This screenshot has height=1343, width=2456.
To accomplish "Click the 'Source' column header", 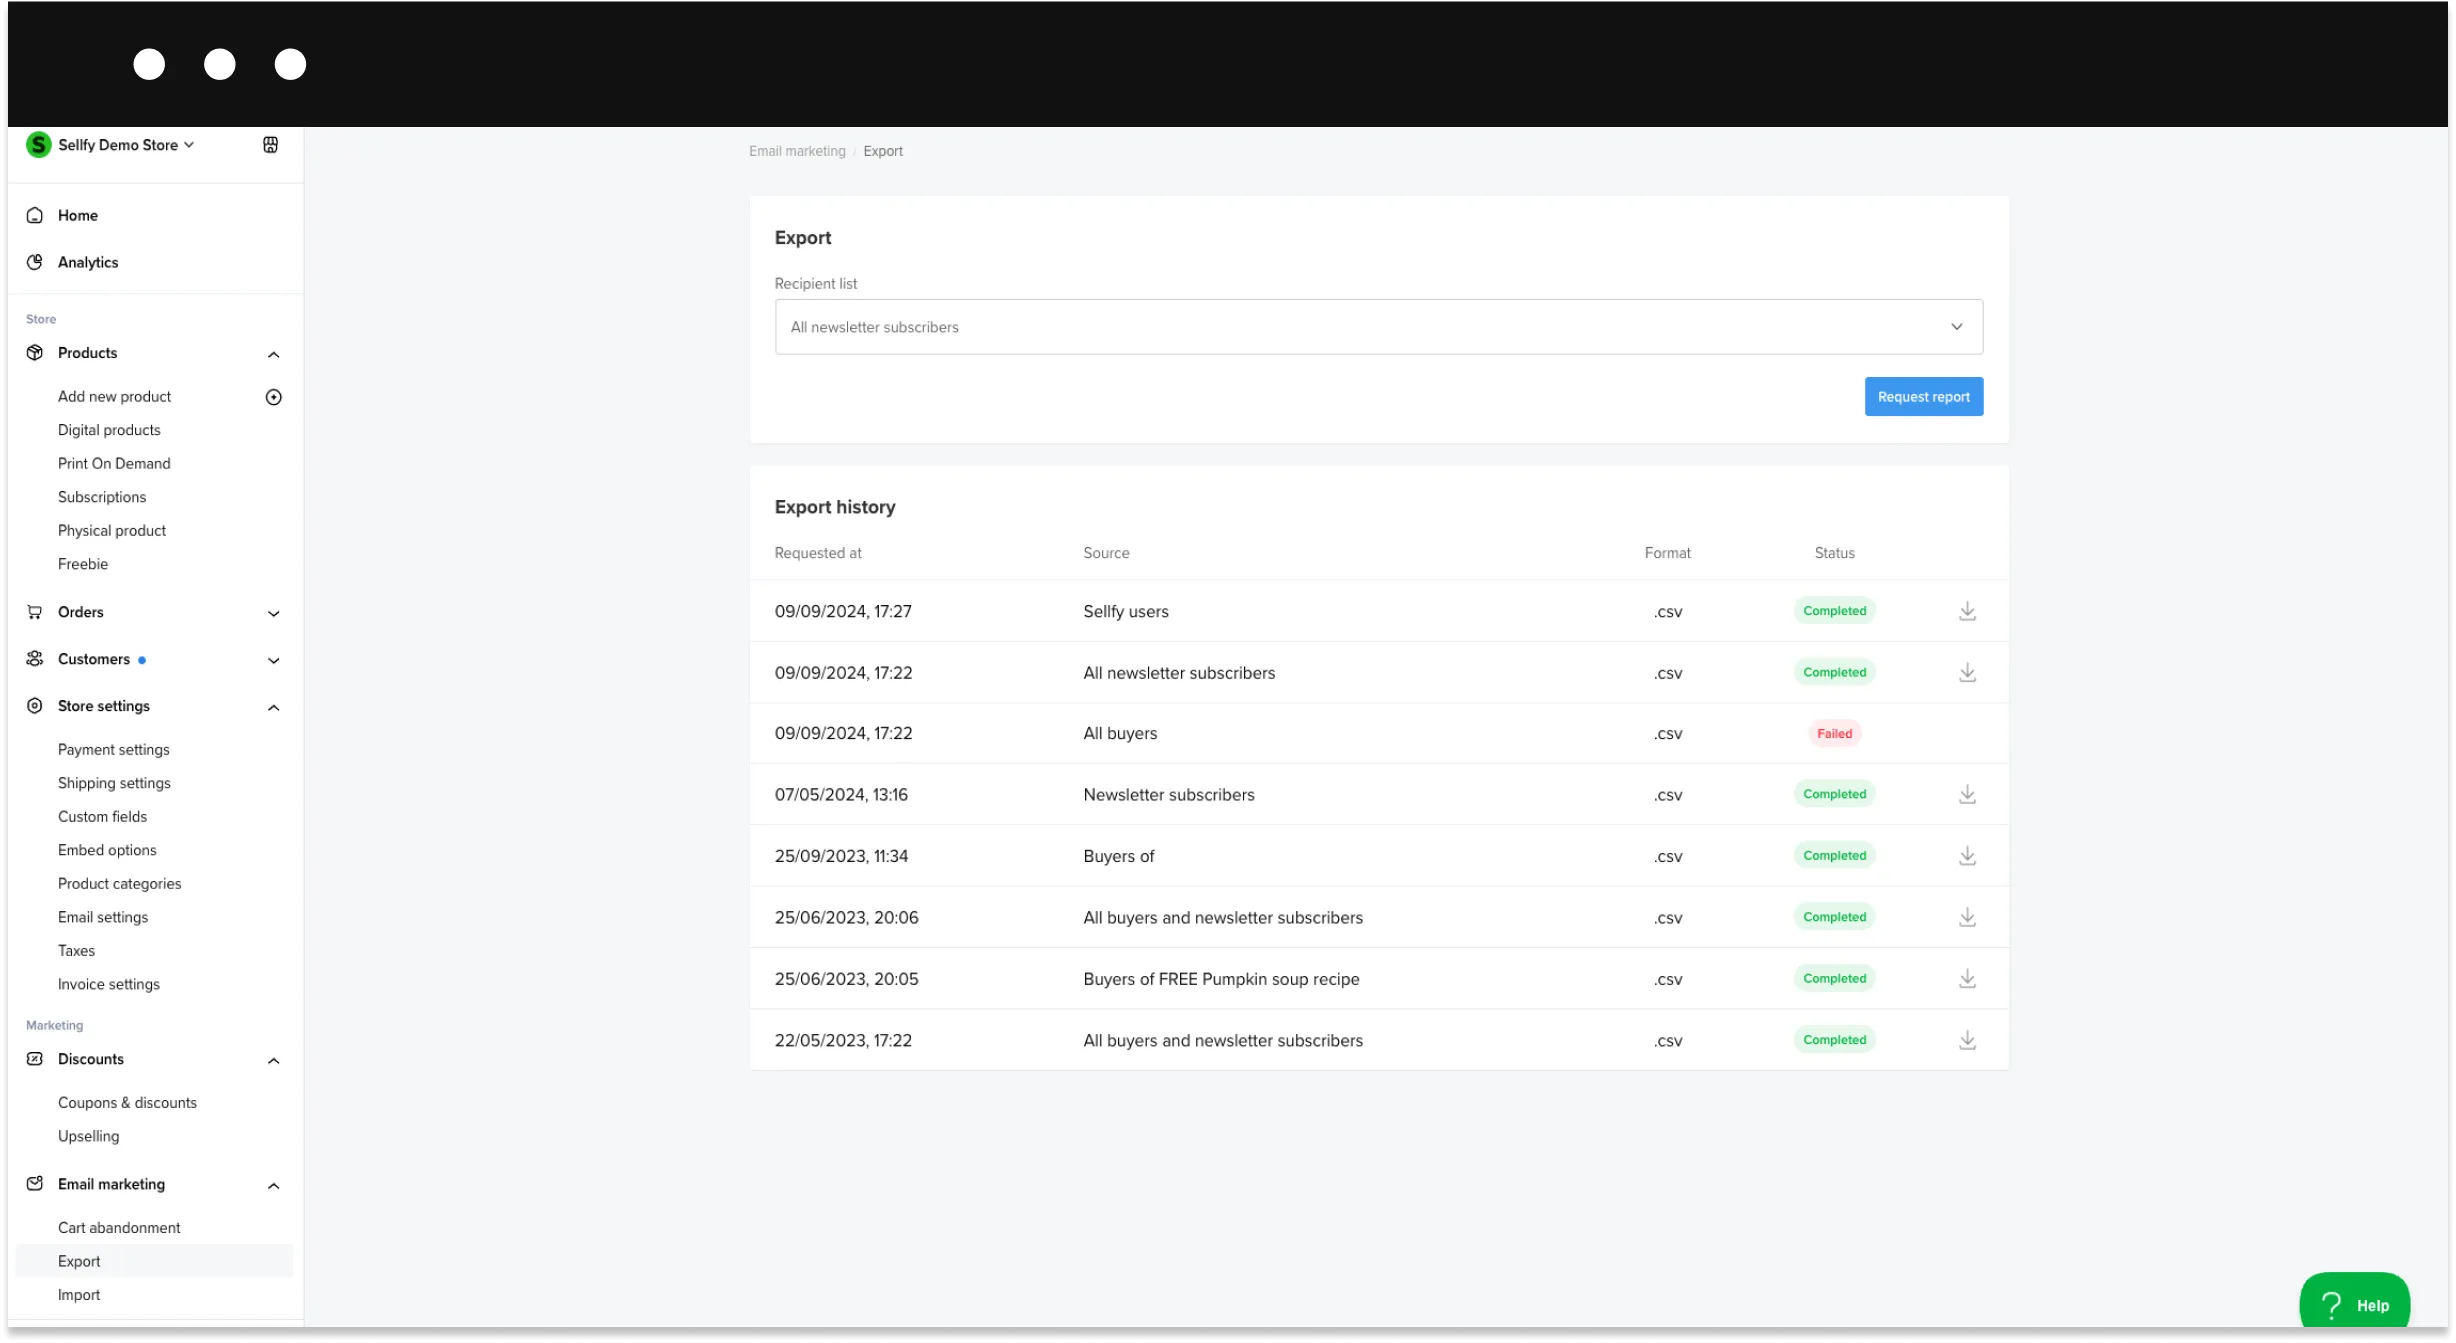I will coord(1106,553).
